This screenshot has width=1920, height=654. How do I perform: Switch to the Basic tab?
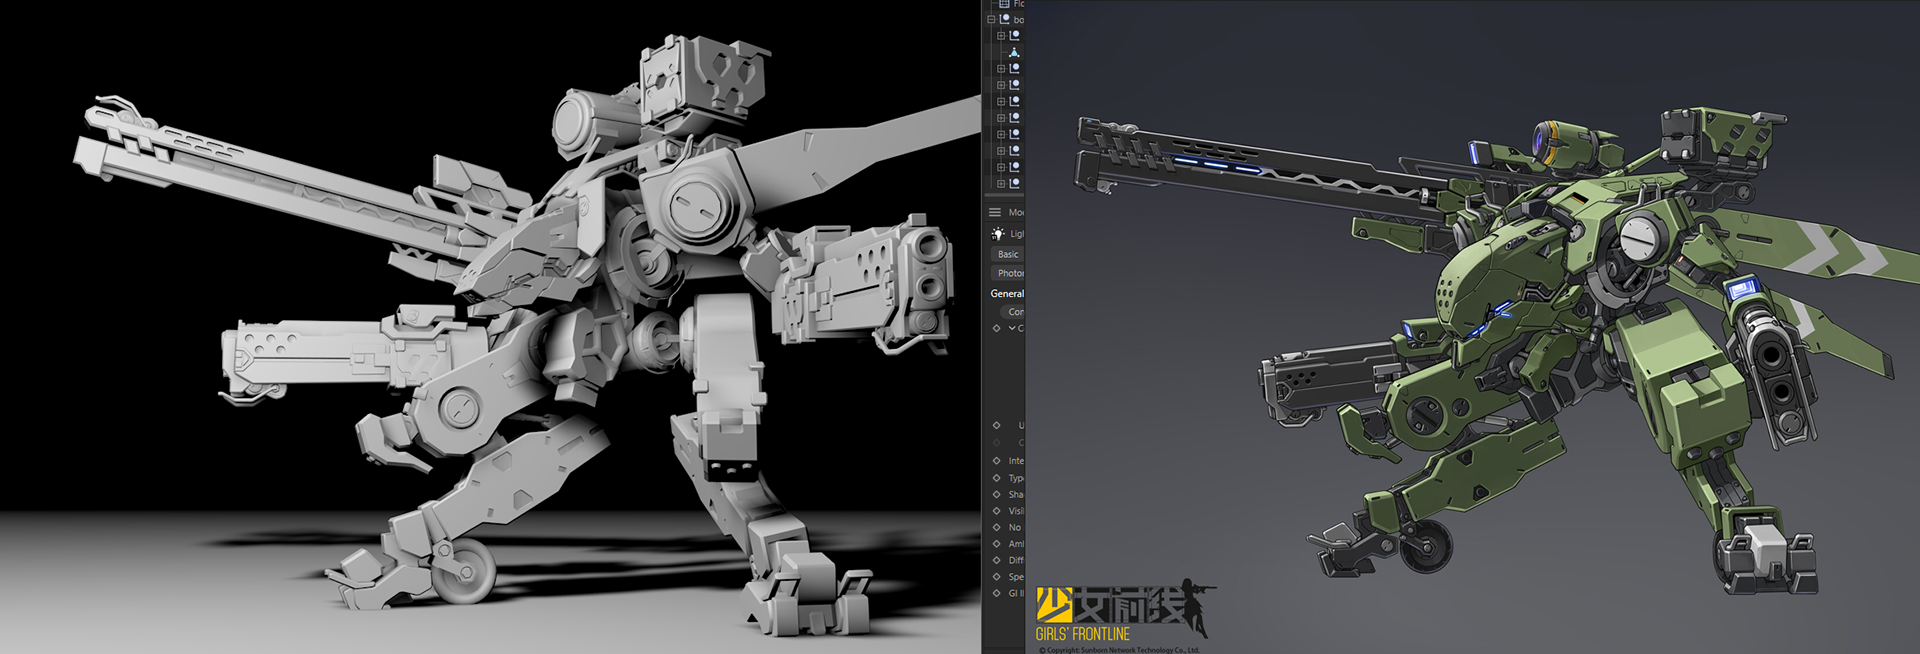pyautogui.click(x=1008, y=254)
